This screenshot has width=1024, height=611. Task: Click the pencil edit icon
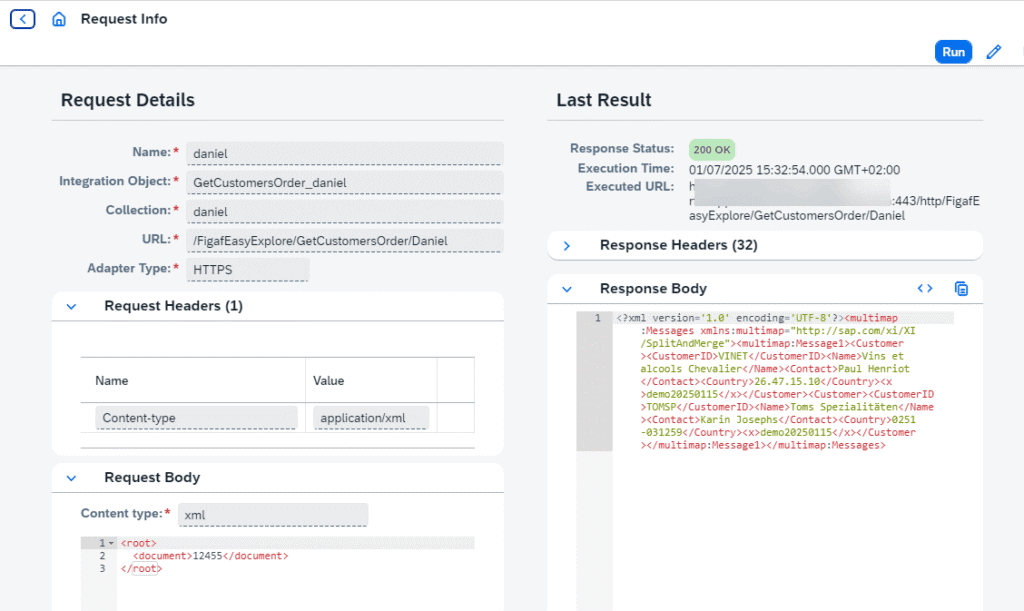(993, 52)
